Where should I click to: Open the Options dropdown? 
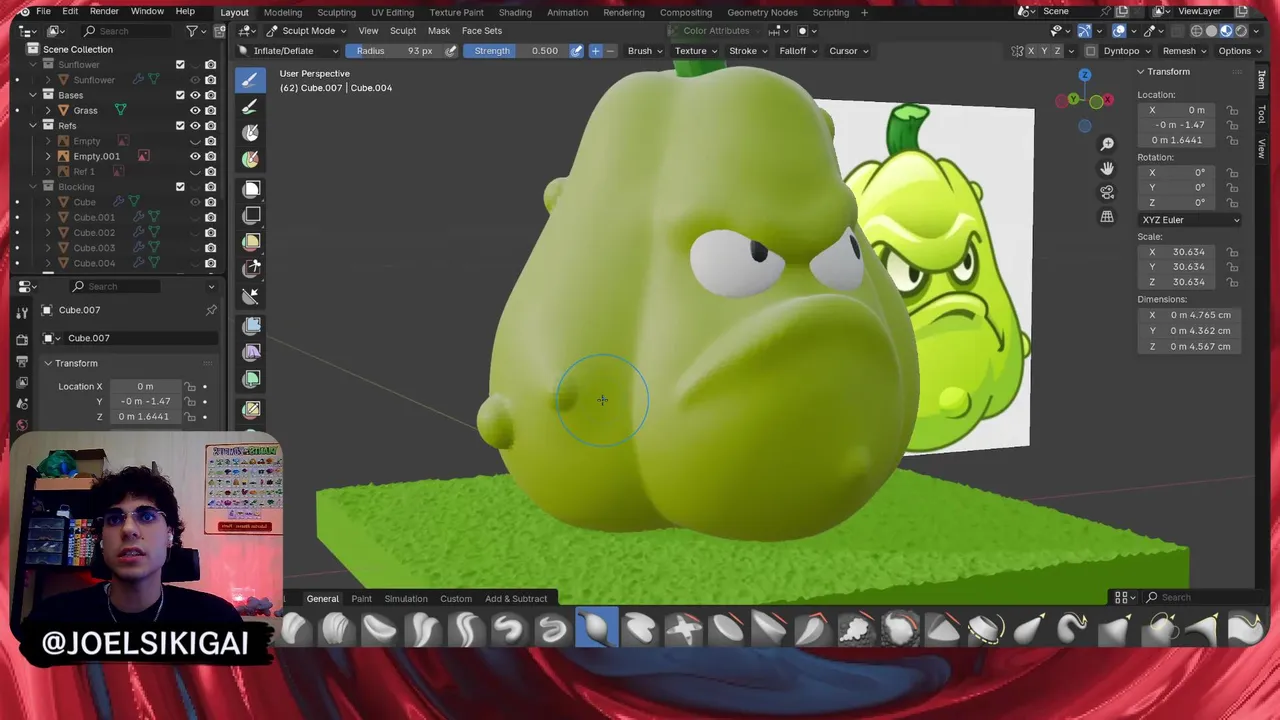[x=1239, y=51]
